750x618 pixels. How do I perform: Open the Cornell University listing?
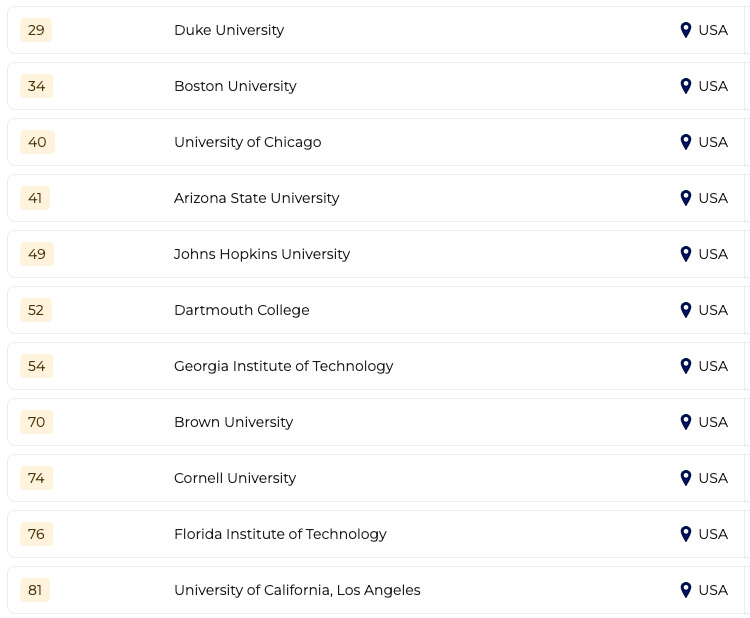235,478
